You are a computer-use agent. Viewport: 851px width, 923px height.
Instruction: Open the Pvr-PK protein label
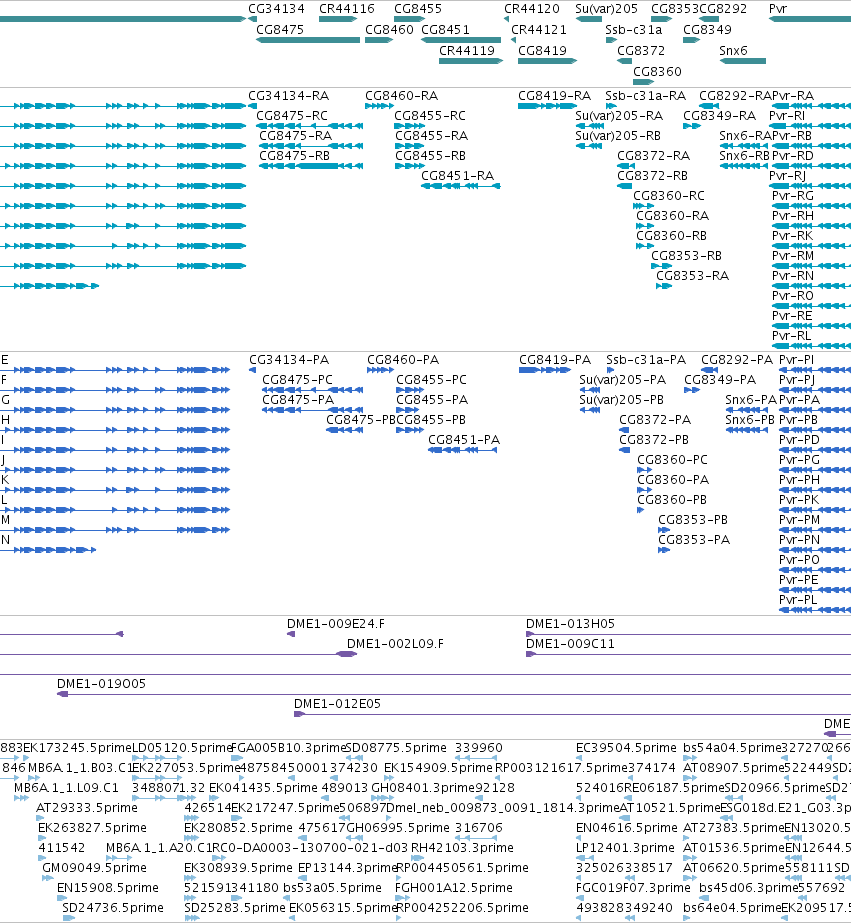click(799, 500)
